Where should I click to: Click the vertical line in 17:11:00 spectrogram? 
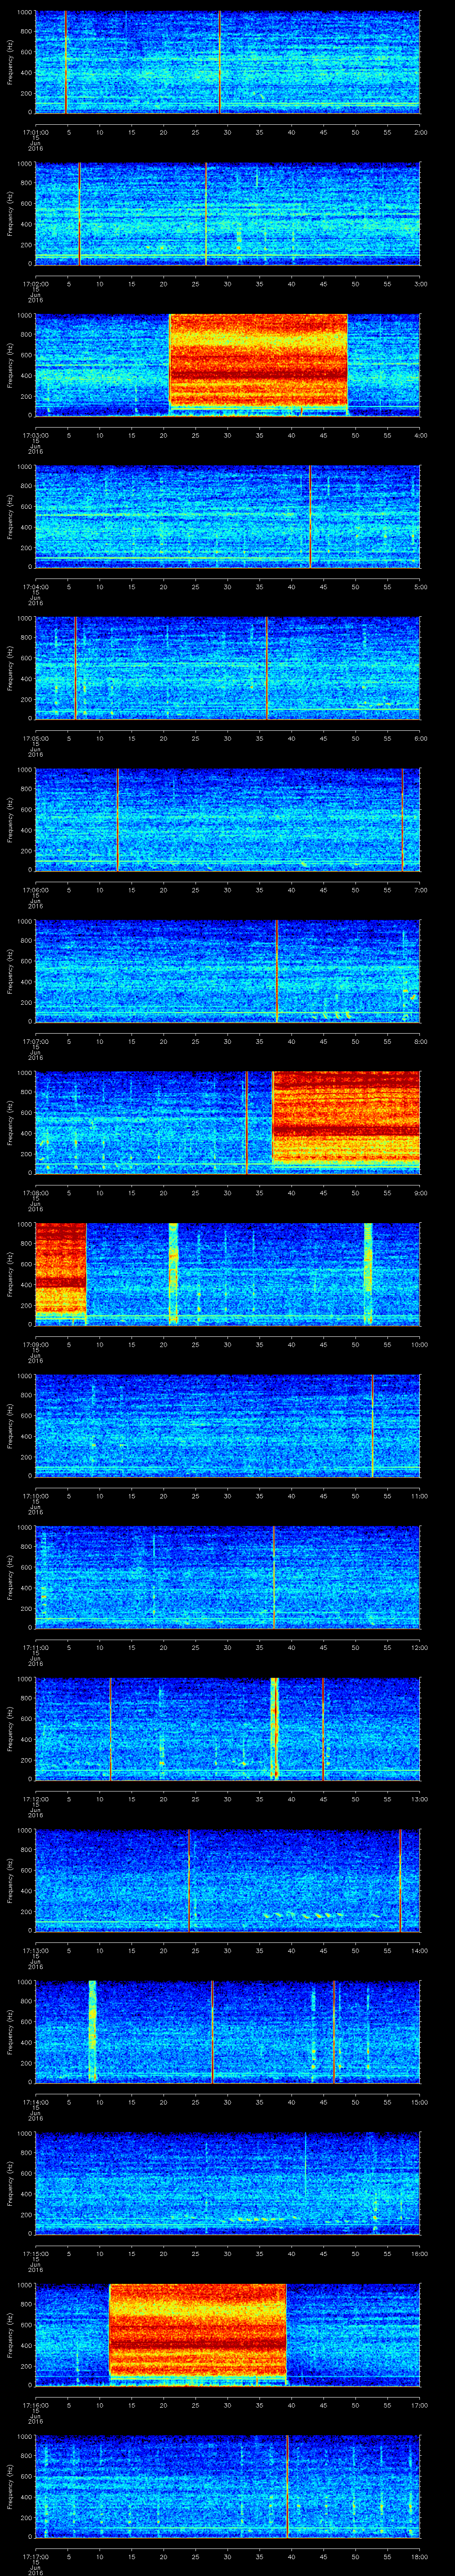[274, 1577]
